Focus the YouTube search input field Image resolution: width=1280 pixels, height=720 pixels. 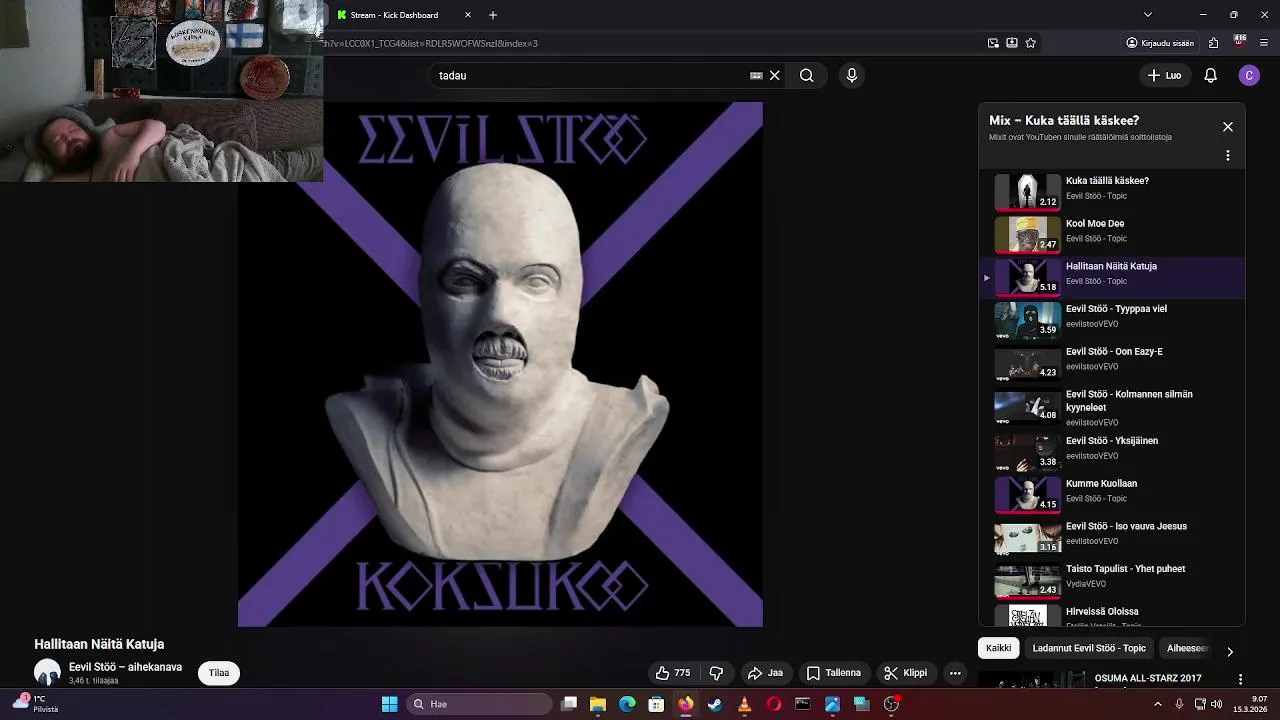click(x=590, y=75)
